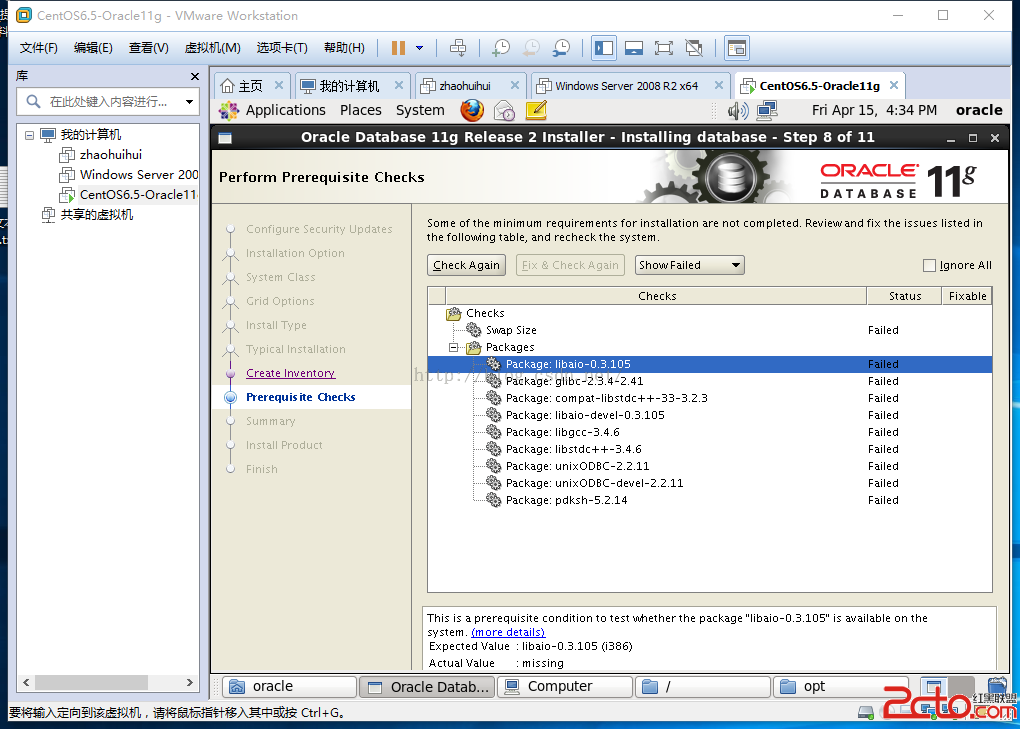Image resolution: width=1020 pixels, height=729 pixels.
Task: Close the library panel
Action: pos(195,76)
